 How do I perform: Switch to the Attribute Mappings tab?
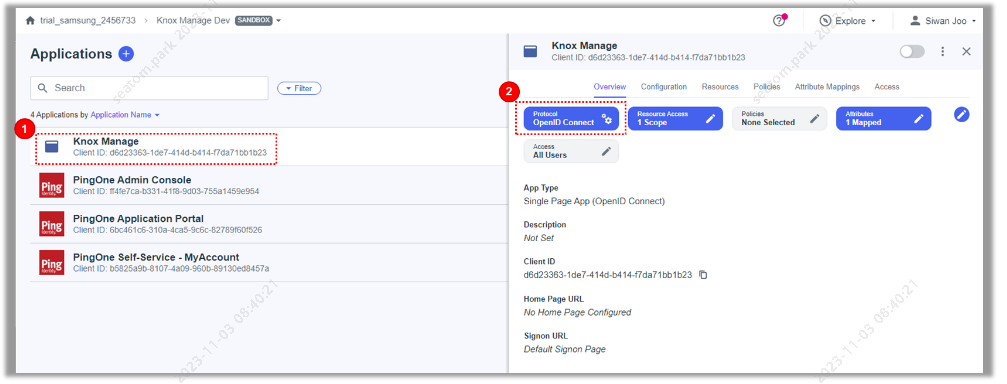click(827, 87)
